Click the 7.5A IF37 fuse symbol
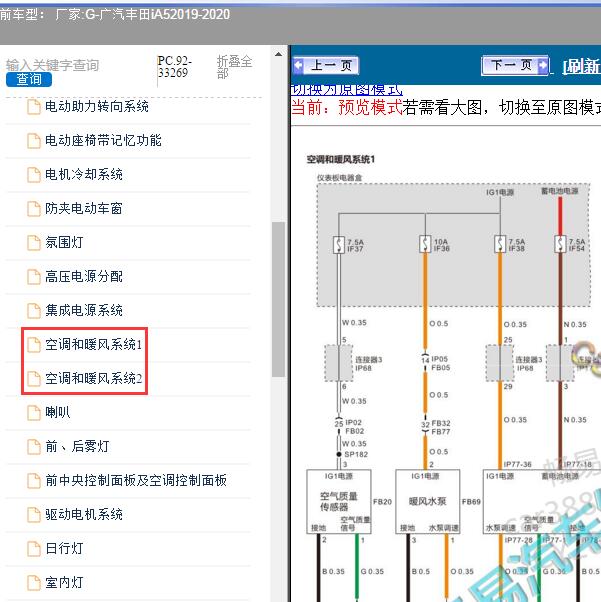601x602 pixels. 339,245
